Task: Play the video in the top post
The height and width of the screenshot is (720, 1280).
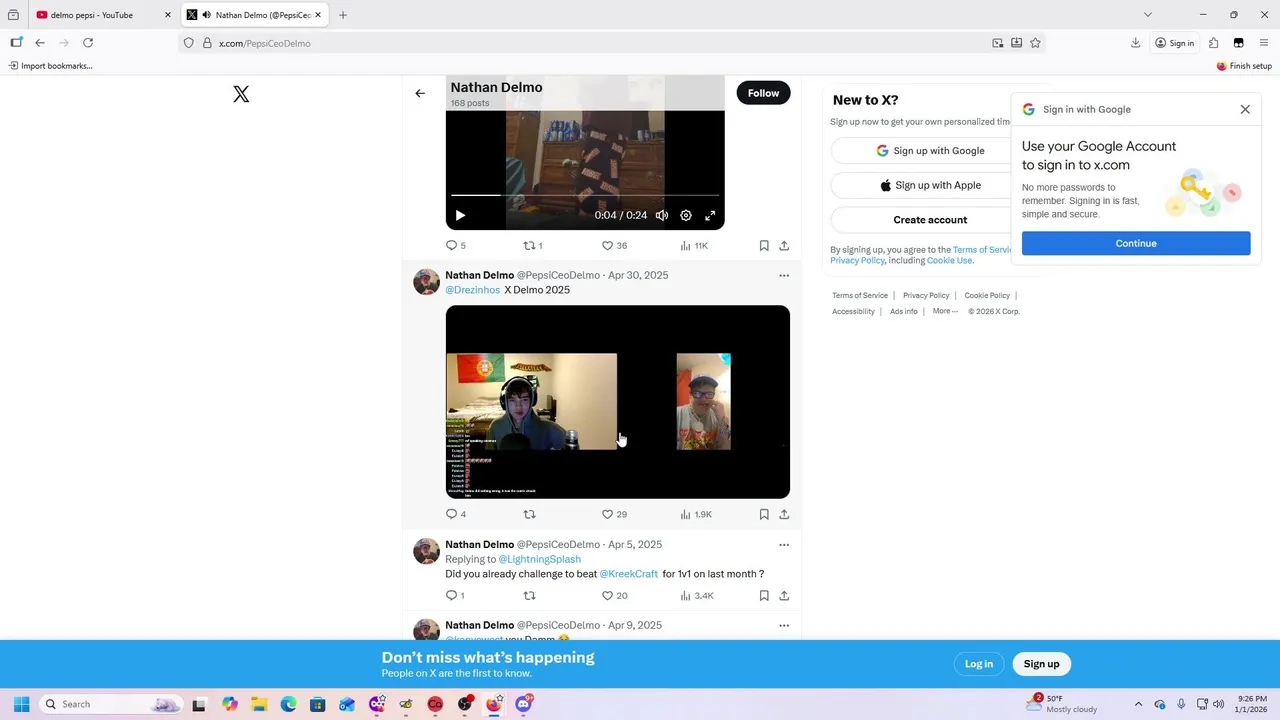Action: pyautogui.click(x=460, y=215)
